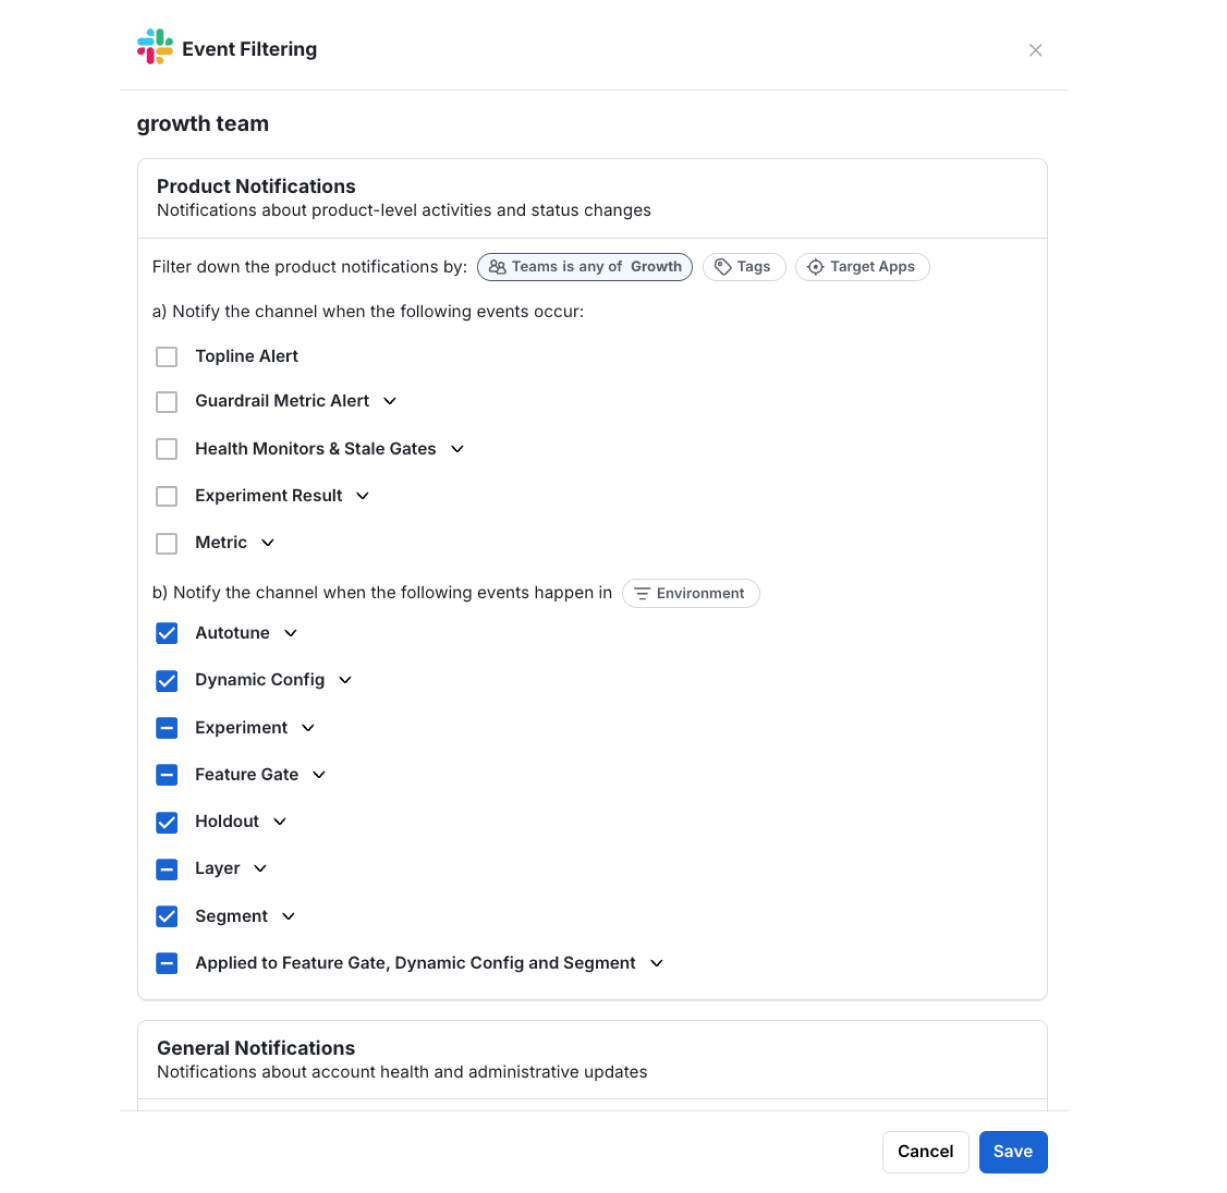
Task: Expand the Guardrail Metric Alert options
Action: (x=391, y=401)
